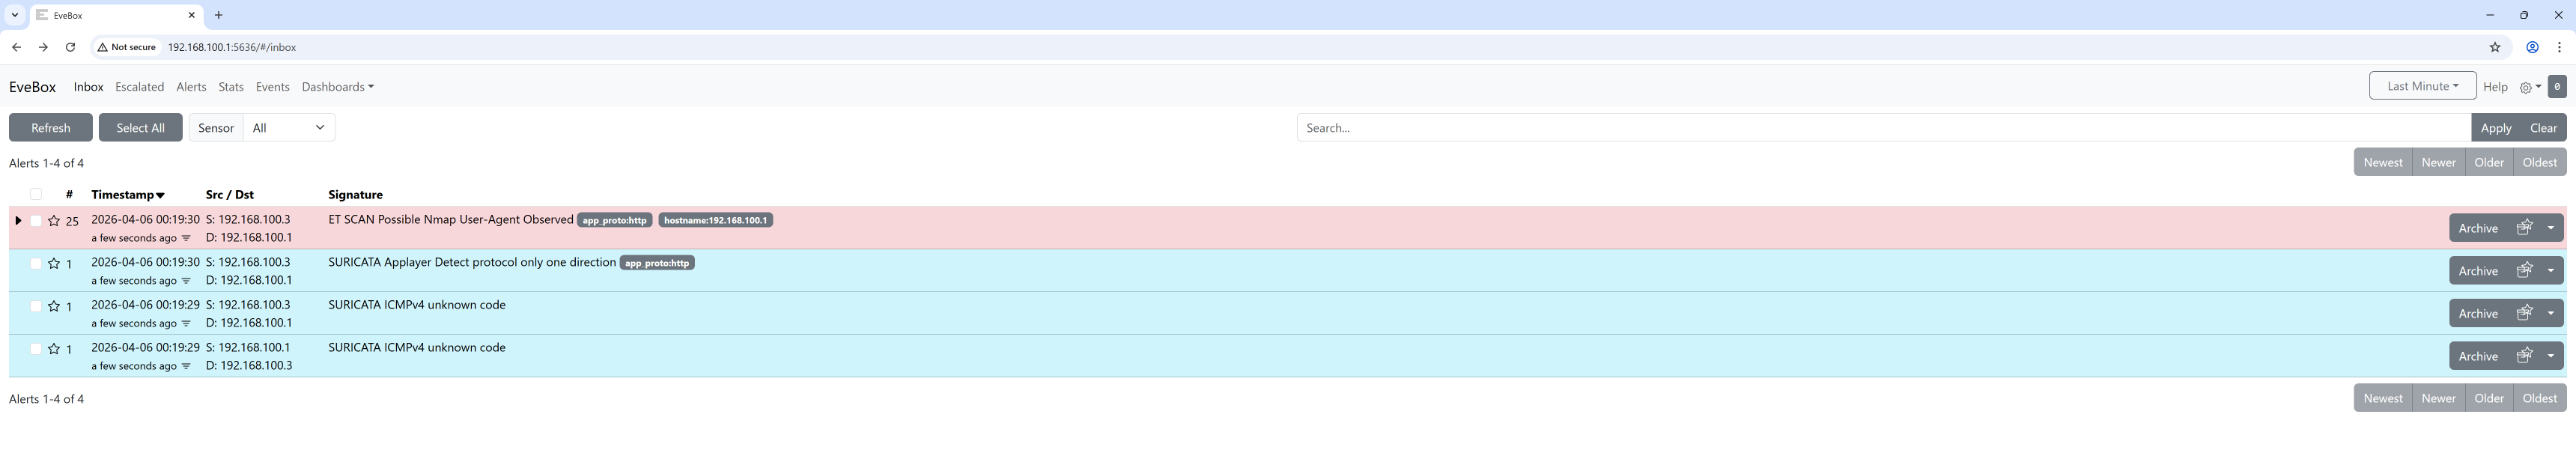The height and width of the screenshot is (450, 2576).
Task: Click filter icon under Applayer Detect timestamp
Action: [x=186, y=281]
